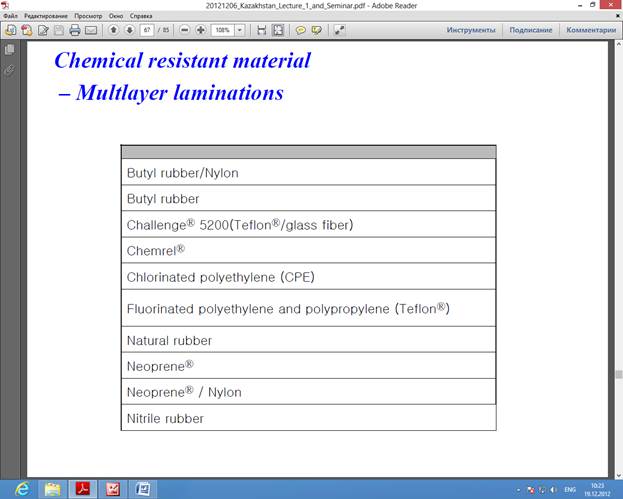Click 'Challenge 5200(Teflon/glass fiber)' row text
This screenshot has width=623, height=499.
coord(240,225)
